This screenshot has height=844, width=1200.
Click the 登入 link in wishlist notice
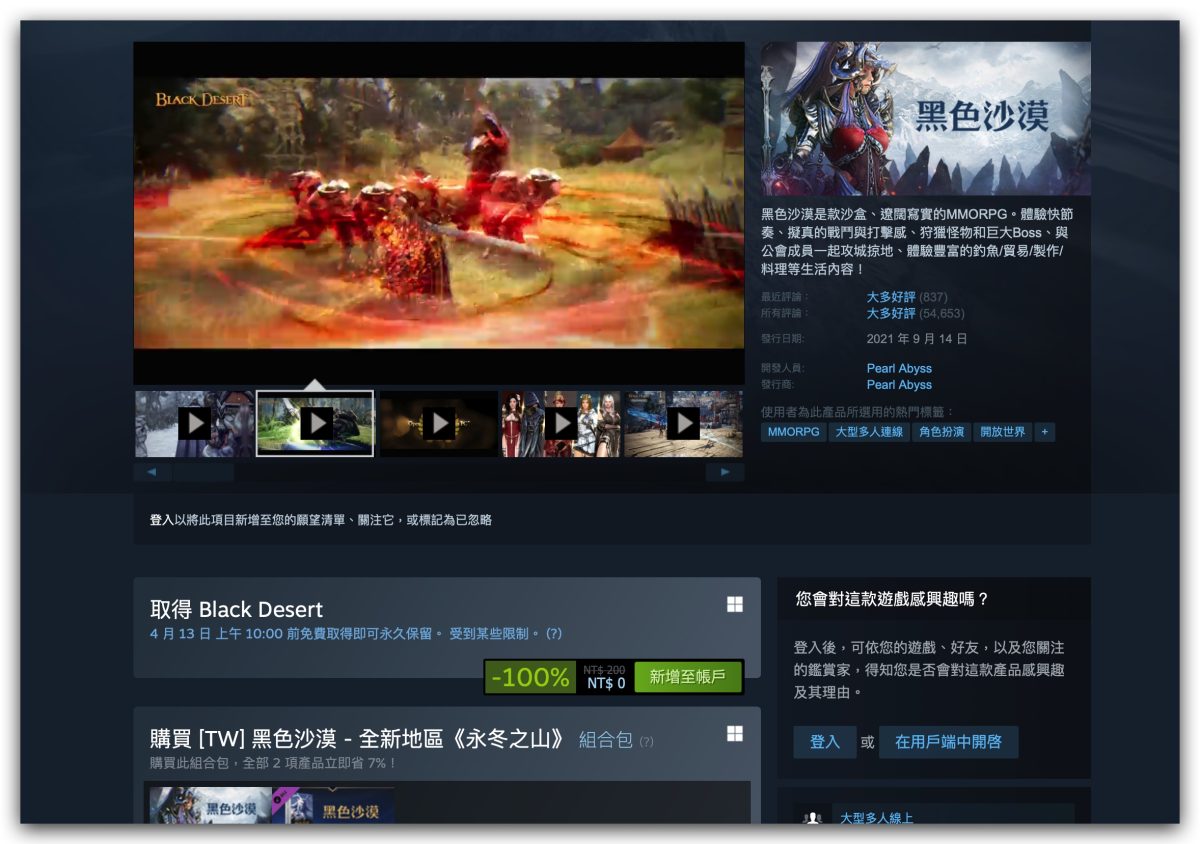coord(162,520)
